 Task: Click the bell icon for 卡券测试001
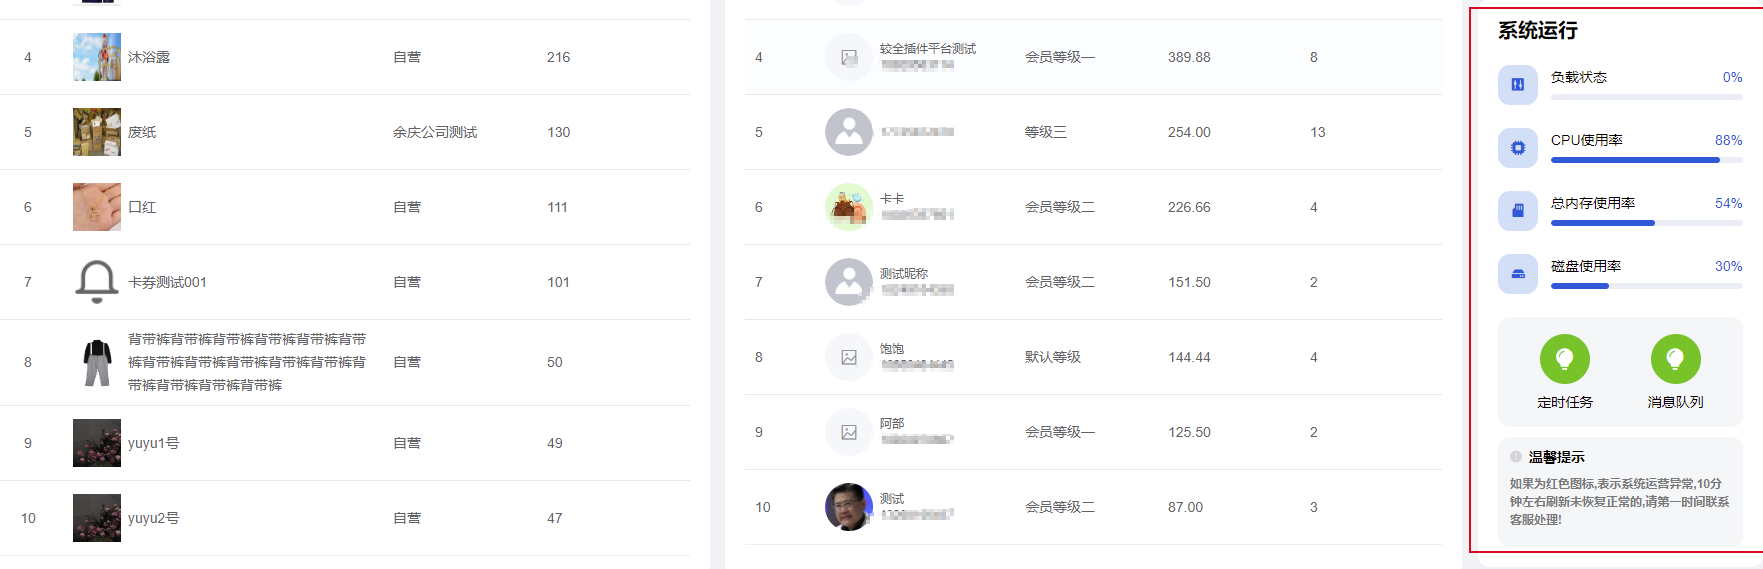97,282
